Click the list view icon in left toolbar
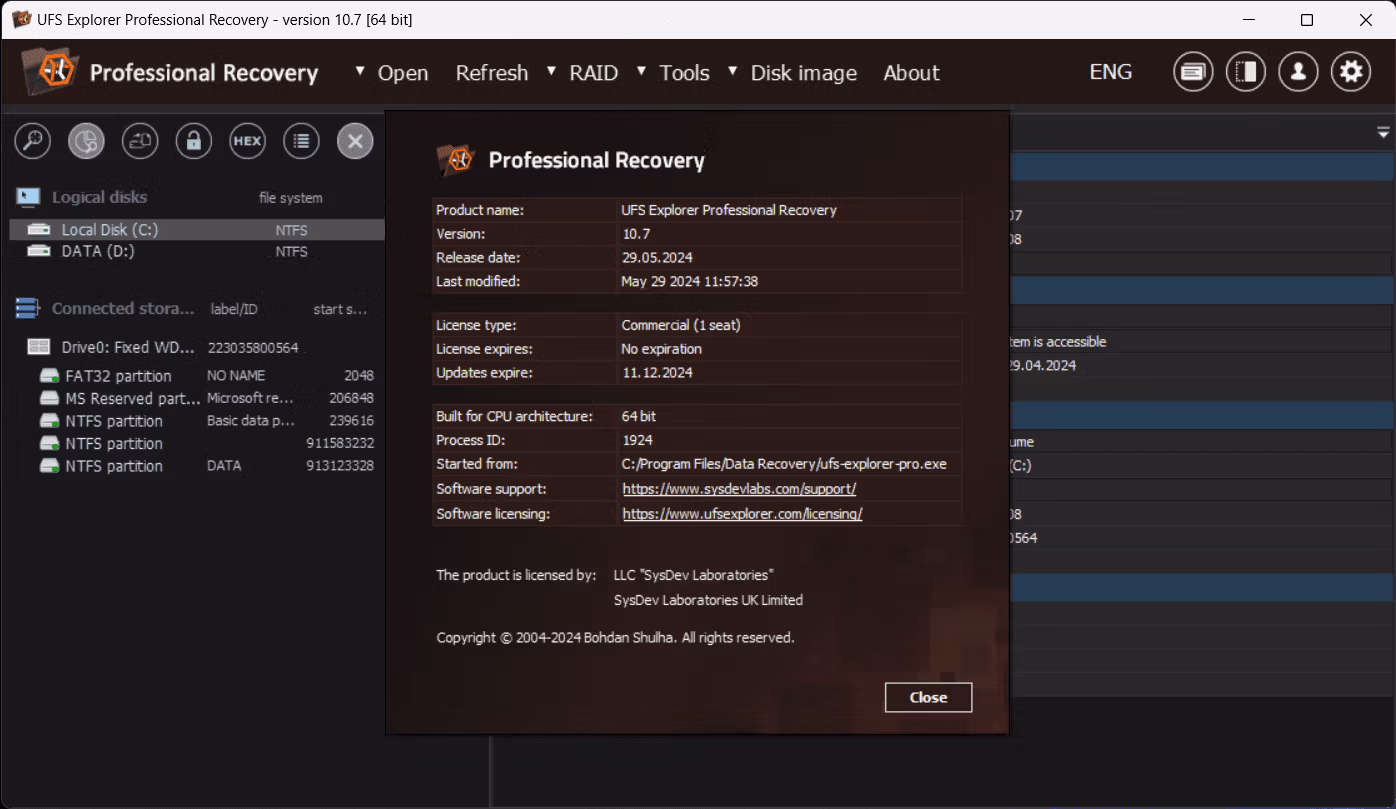 301,141
